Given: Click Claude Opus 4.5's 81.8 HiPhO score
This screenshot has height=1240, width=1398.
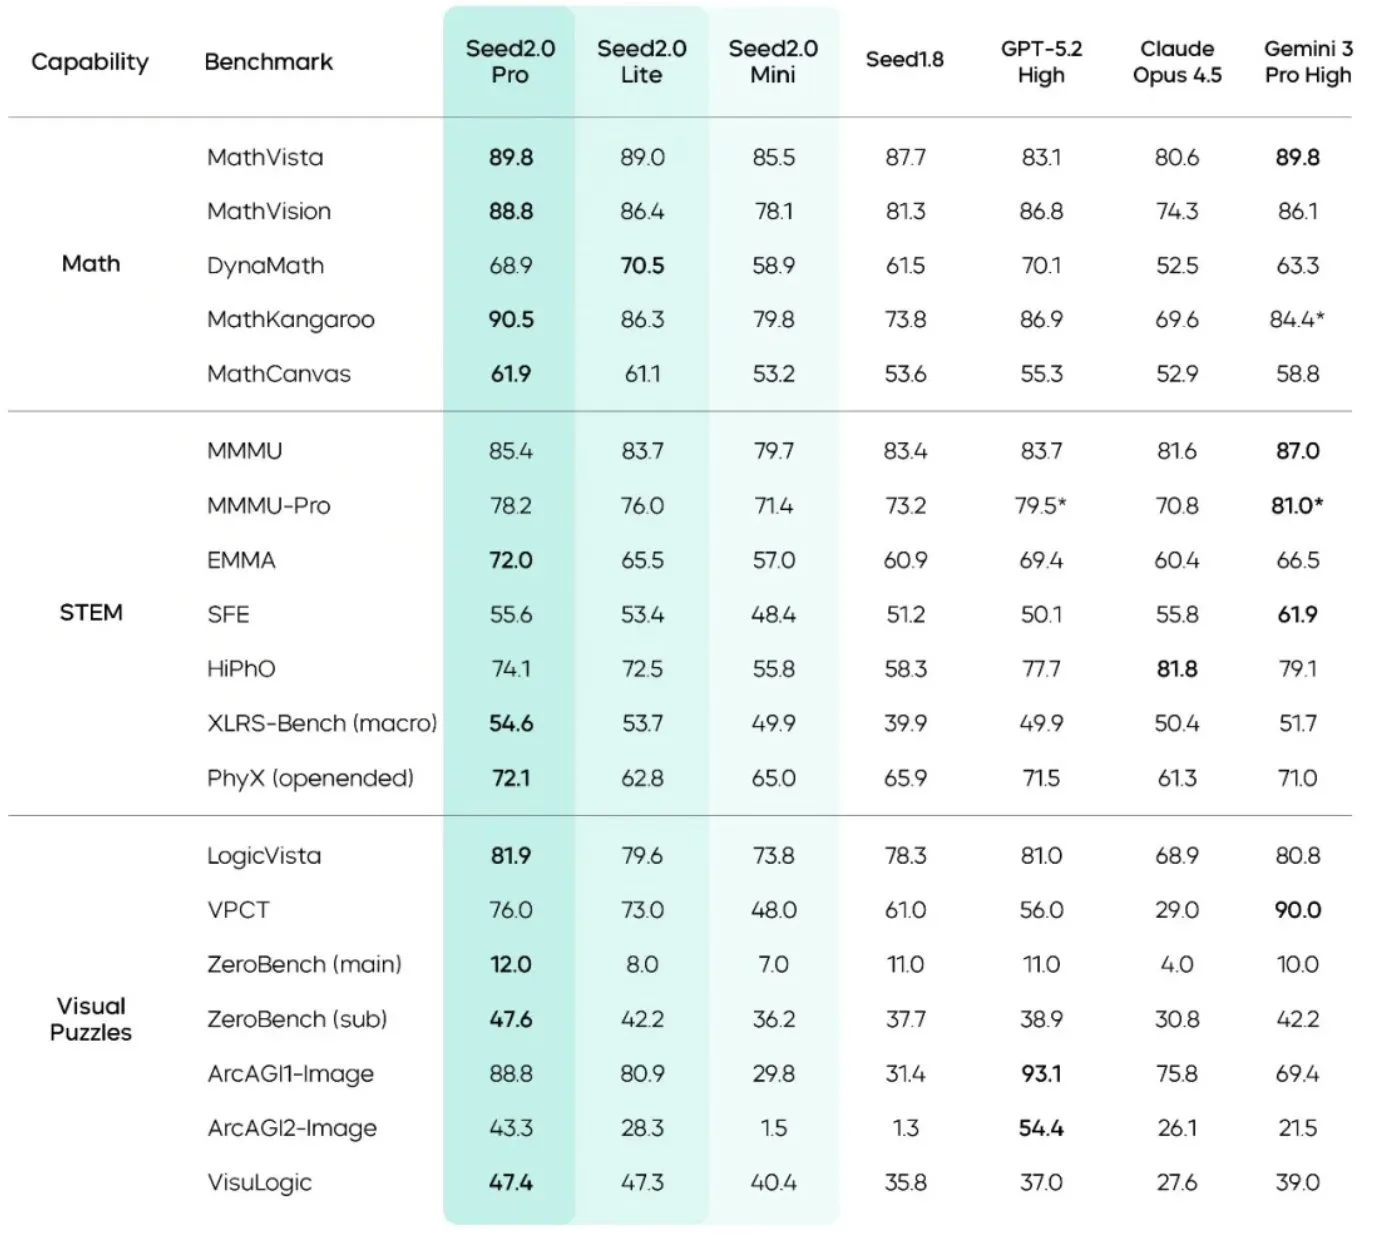Looking at the screenshot, I should (1177, 669).
